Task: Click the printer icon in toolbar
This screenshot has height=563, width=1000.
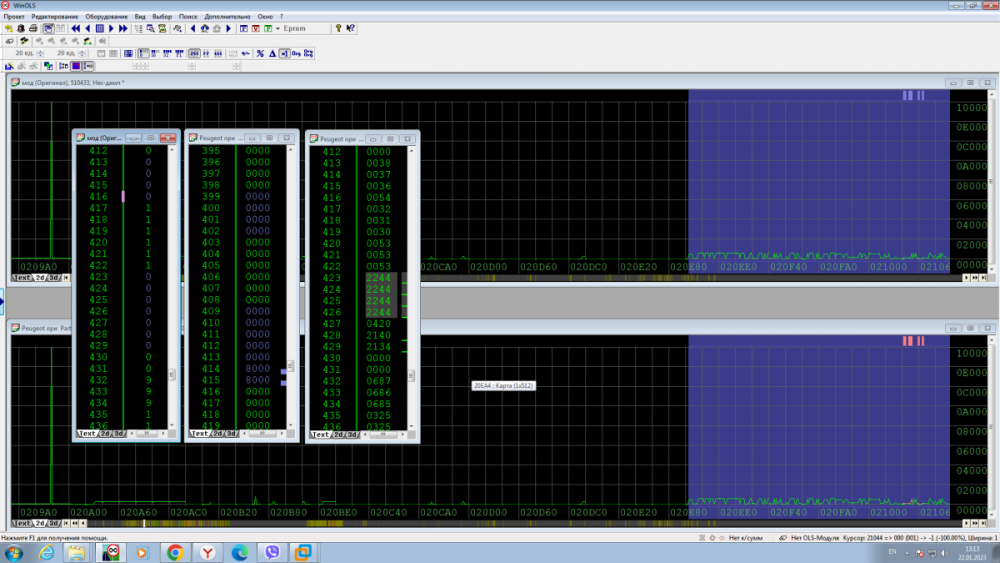Action: [33, 28]
